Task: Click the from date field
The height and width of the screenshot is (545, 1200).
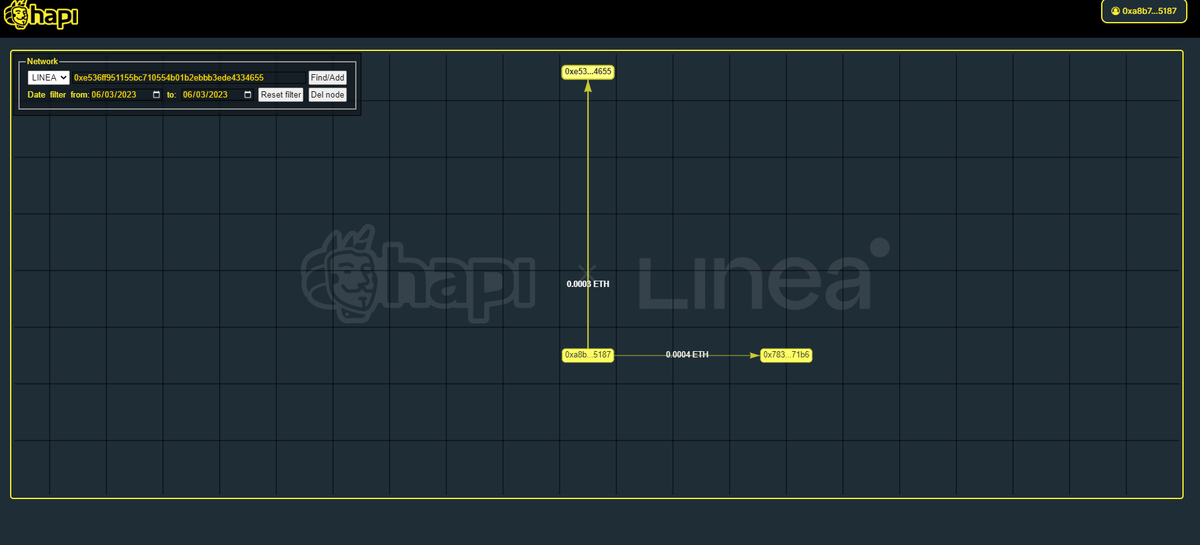Action: pyautogui.click(x=126, y=95)
